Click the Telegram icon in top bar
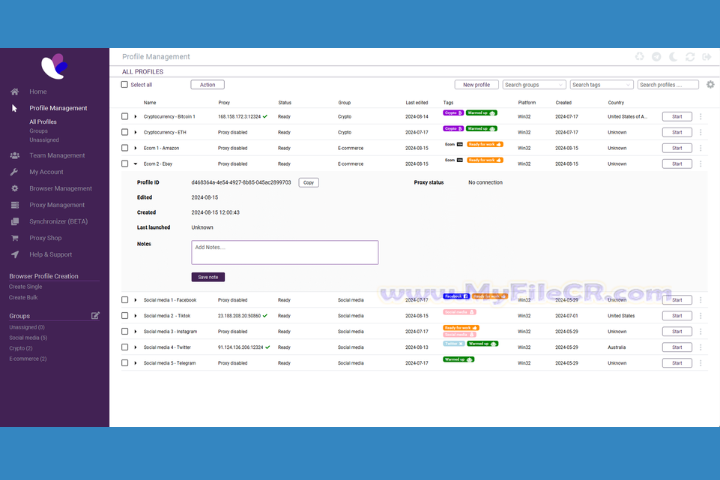This screenshot has width=720, height=480. [656, 56]
